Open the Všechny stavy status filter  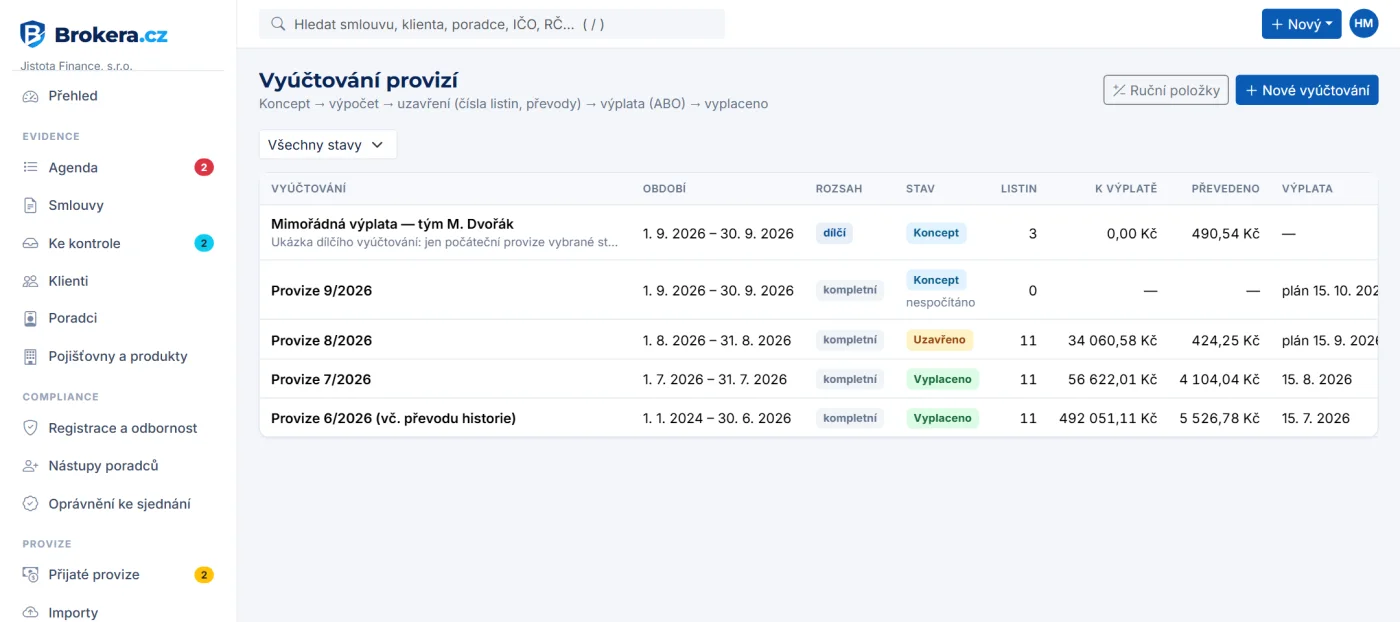click(x=328, y=145)
